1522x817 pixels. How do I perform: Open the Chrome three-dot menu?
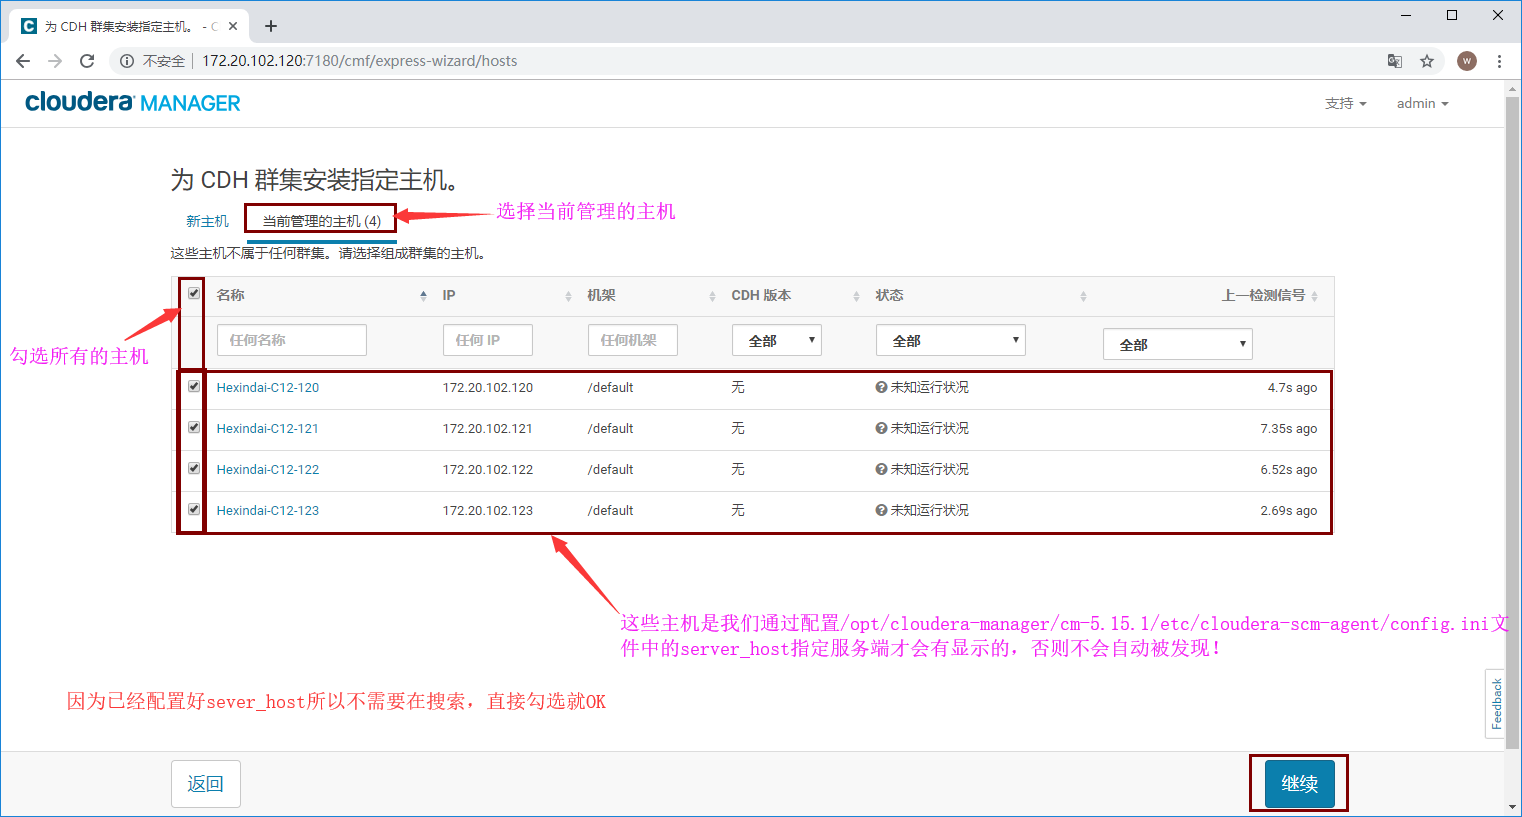[1499, 61]
